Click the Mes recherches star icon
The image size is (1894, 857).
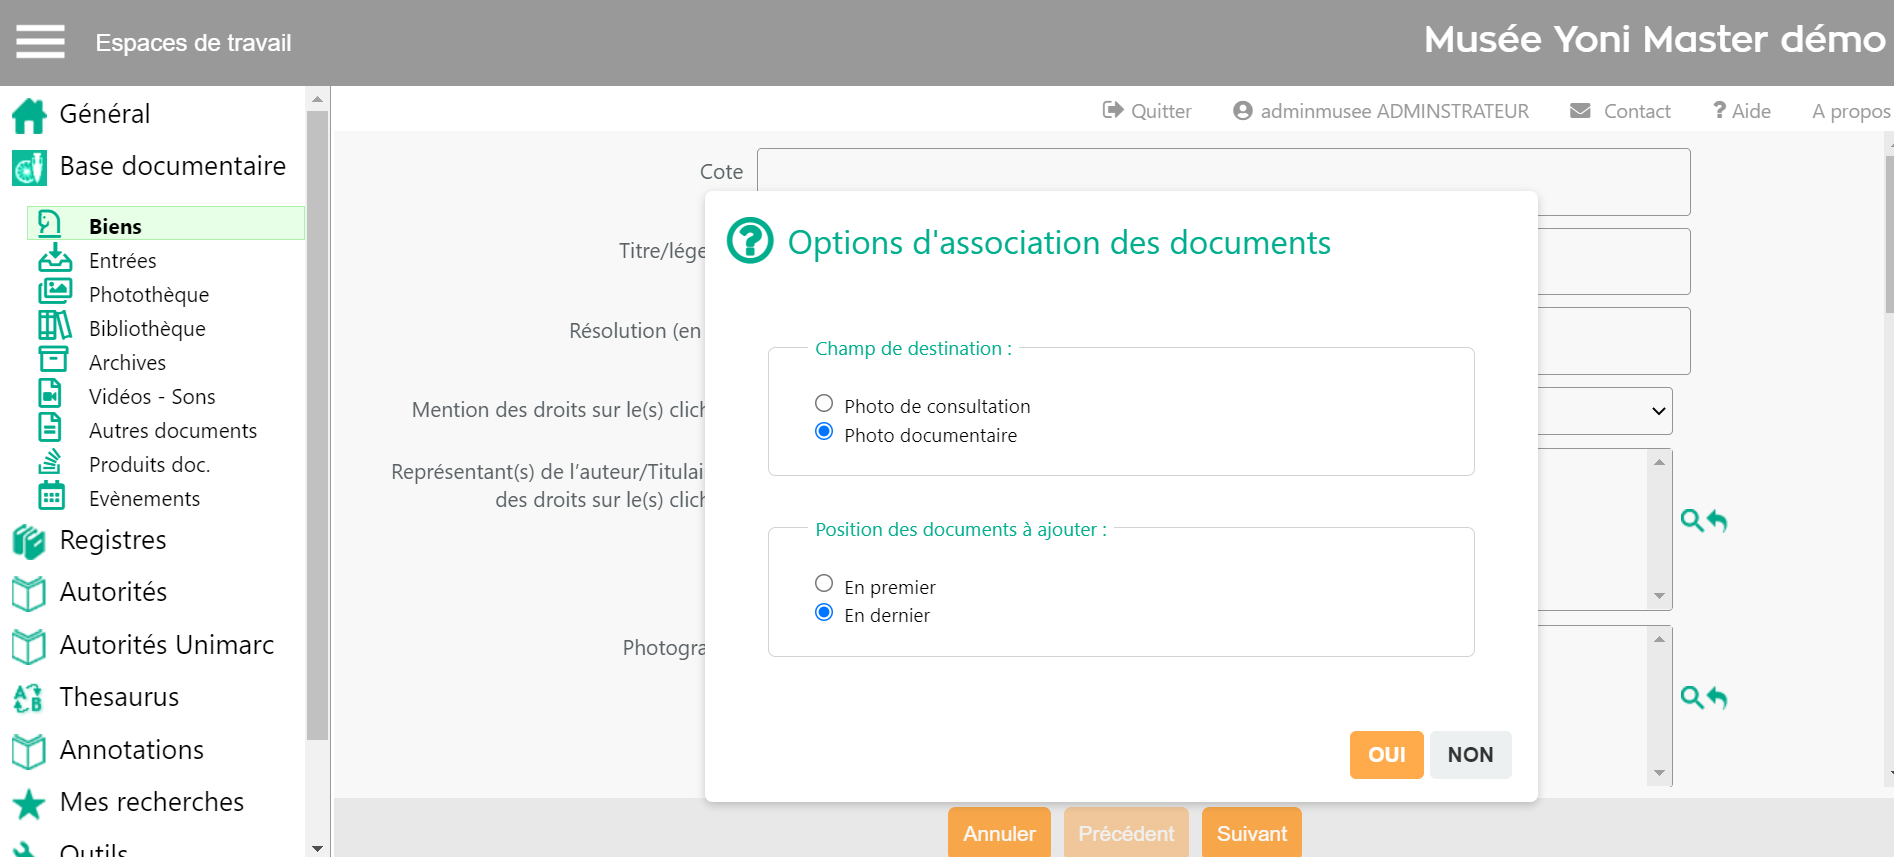29,803
